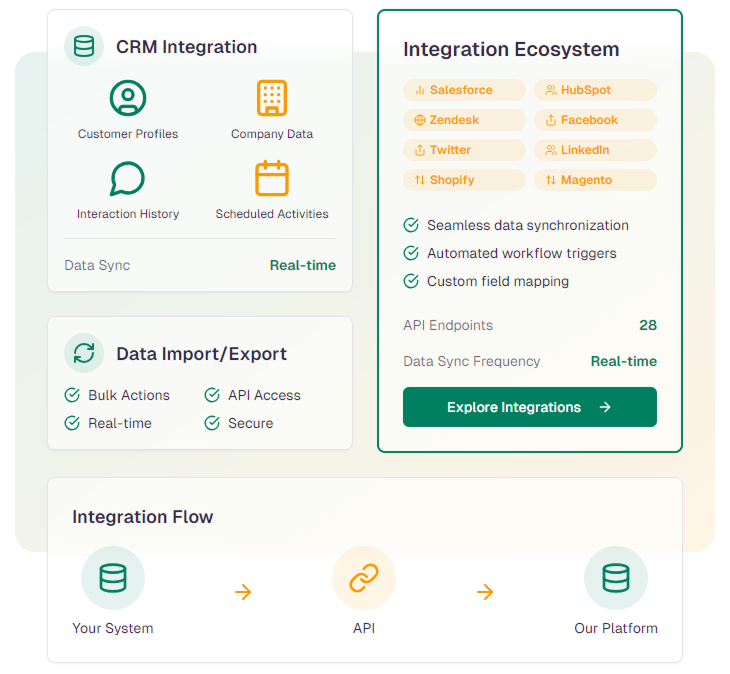Screen dimensions: 730x674
Task: Select the API link chain icon
Action: coord(364,578)
